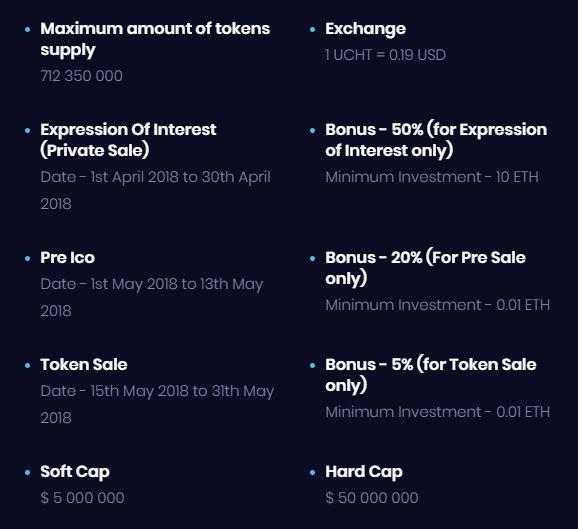Screen dimensions: 578x529
Task: Click the $ 50 000 000 hard cap value
Action: pyautogui.click(x=372, y=498)
